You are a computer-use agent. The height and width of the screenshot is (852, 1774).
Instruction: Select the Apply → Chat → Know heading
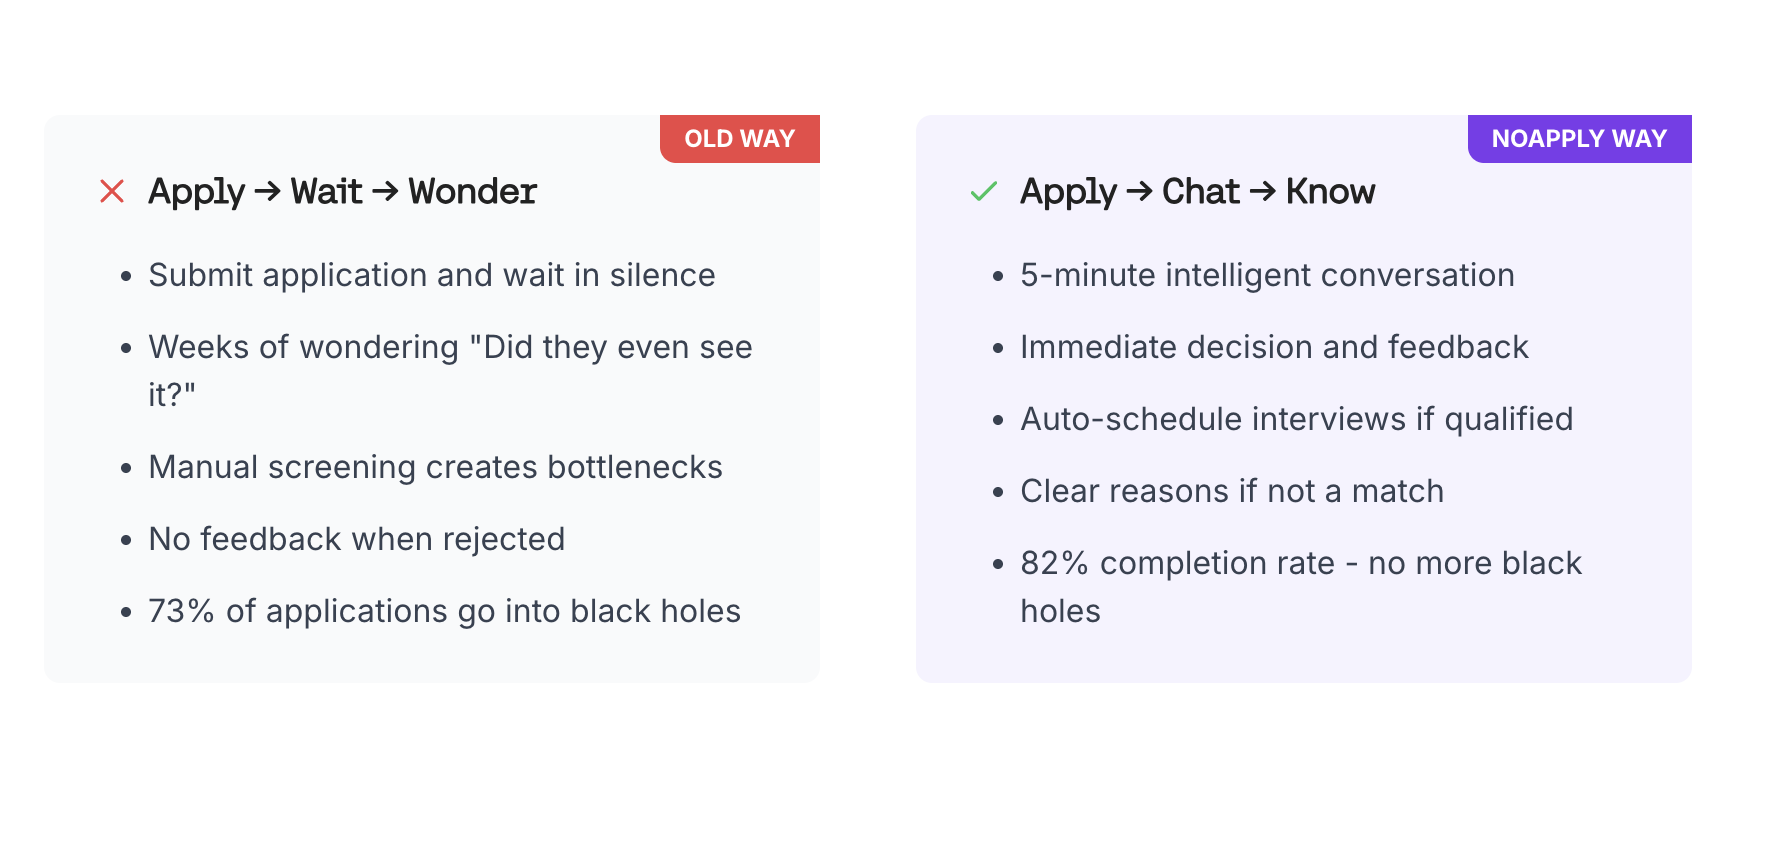pyautogui.click(x=1197, y=192)
